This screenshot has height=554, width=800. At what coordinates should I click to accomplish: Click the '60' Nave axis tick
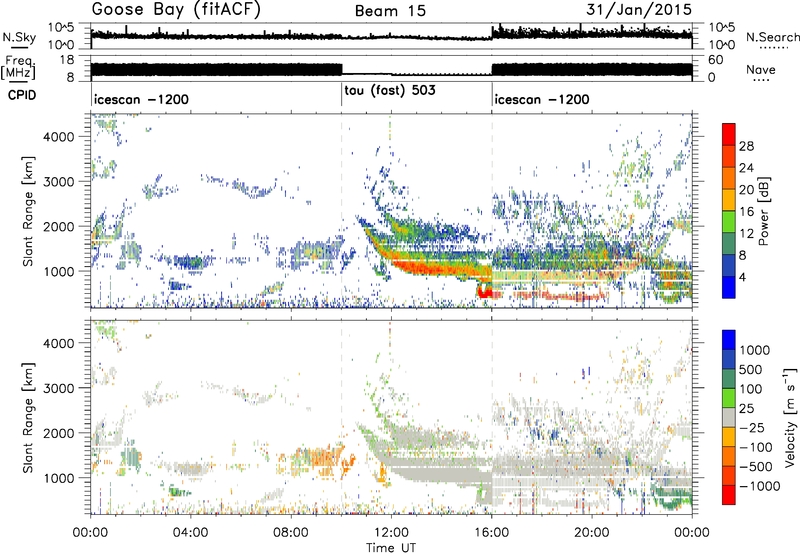click(715, 60)
